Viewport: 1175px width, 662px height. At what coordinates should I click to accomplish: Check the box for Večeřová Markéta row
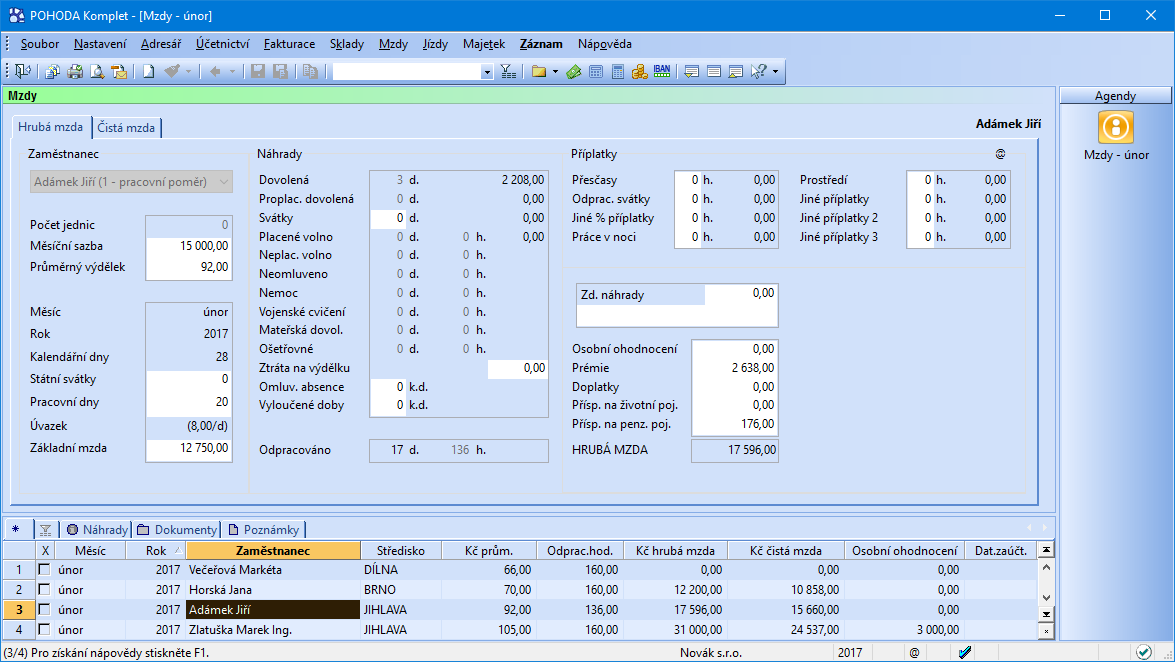(x=45, y=570)
